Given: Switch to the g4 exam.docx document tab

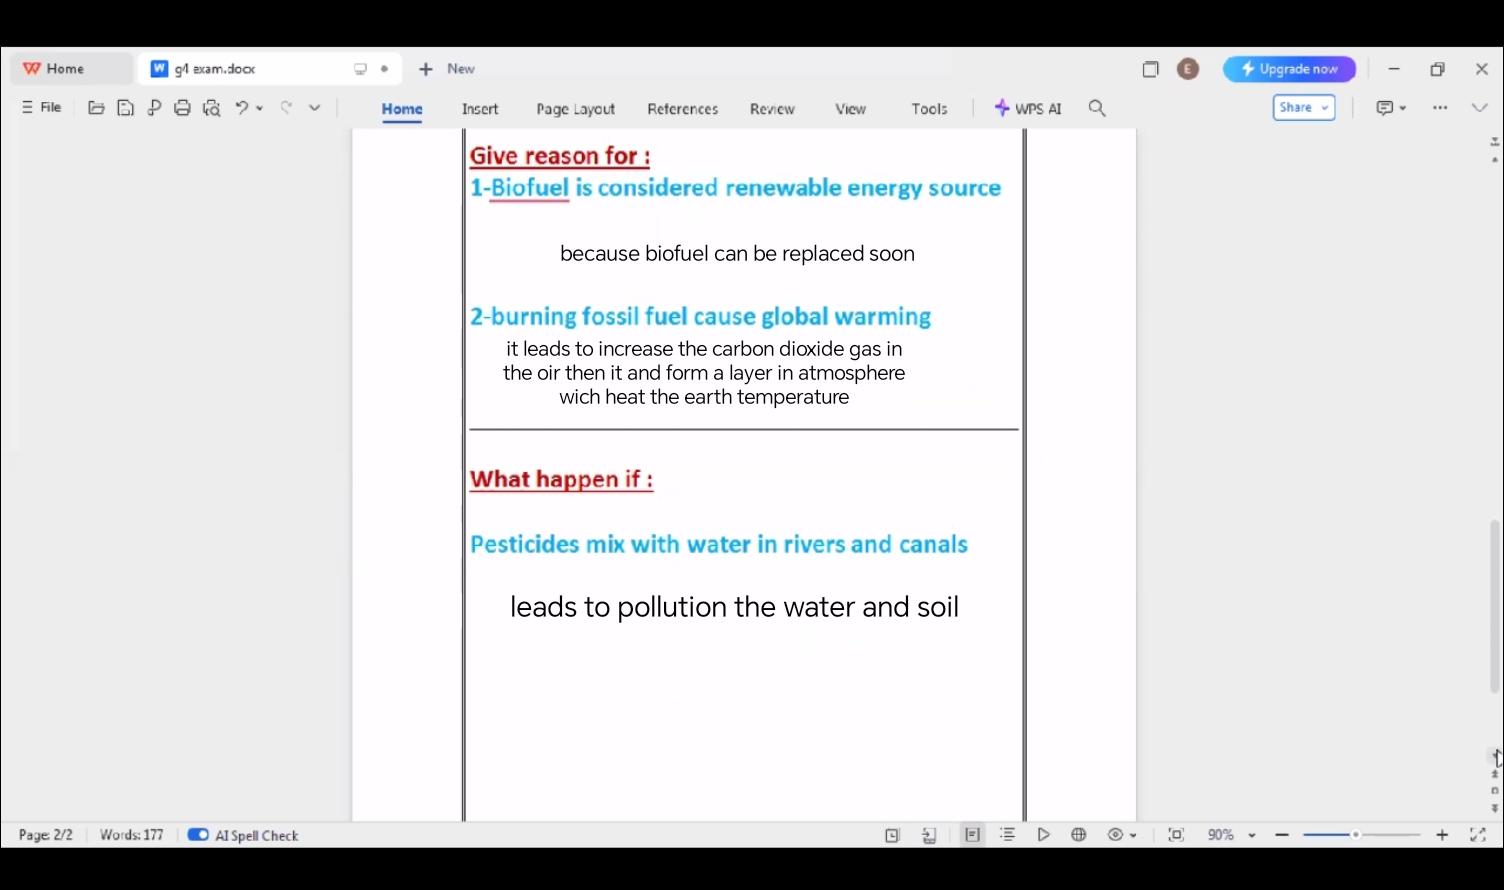Looking at the screenshot, I should point(270,69).
